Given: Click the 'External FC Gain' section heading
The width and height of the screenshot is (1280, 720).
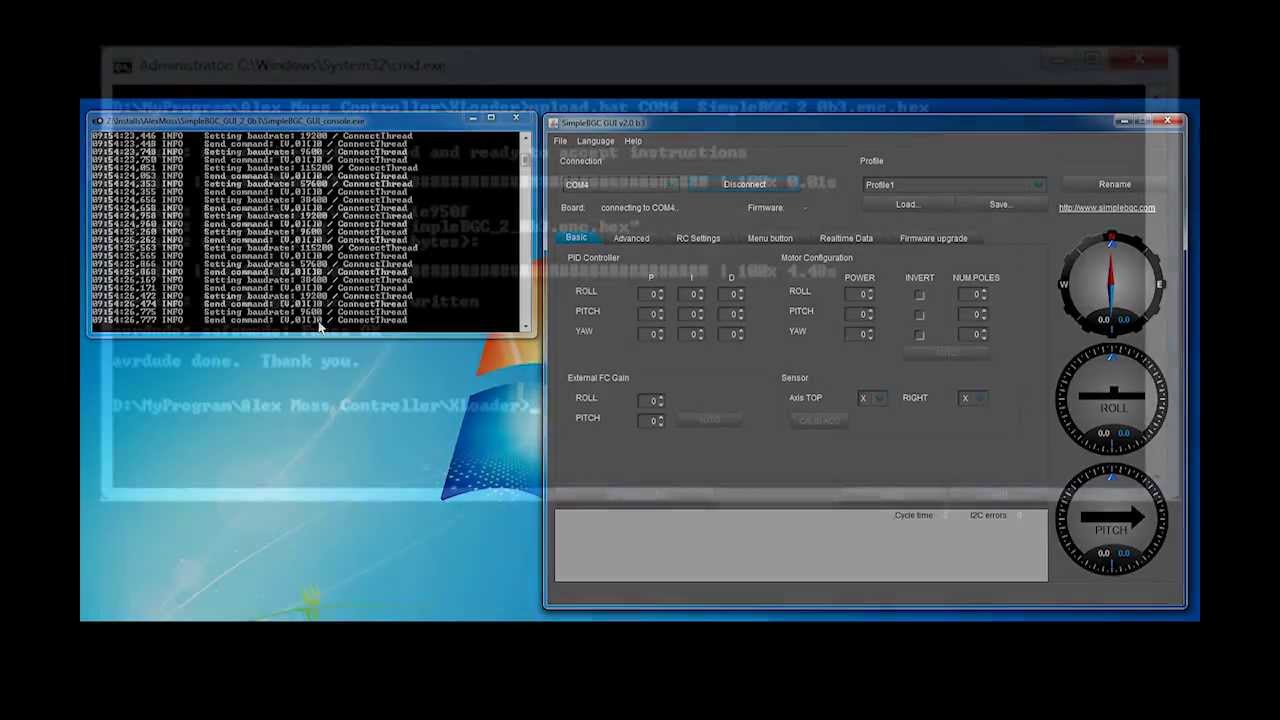Looking at the screenshot, I should pyautogui.click(x=598, y=378).
